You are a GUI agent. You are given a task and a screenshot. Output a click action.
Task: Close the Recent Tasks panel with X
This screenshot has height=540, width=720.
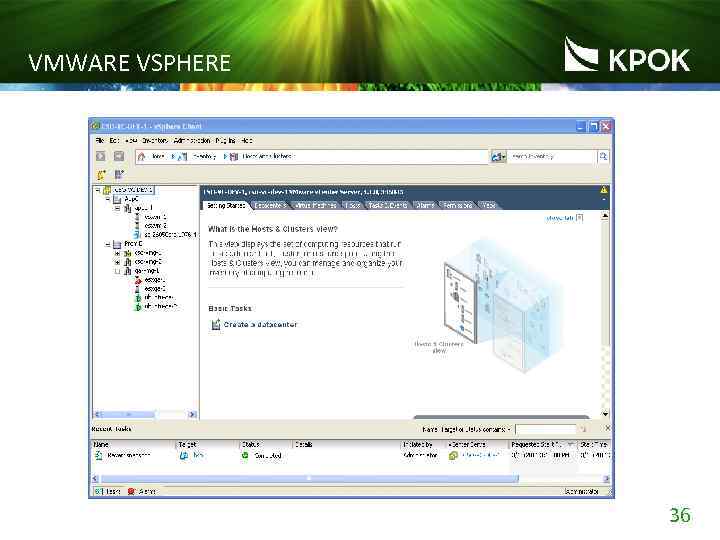click(x=608, y=428)
